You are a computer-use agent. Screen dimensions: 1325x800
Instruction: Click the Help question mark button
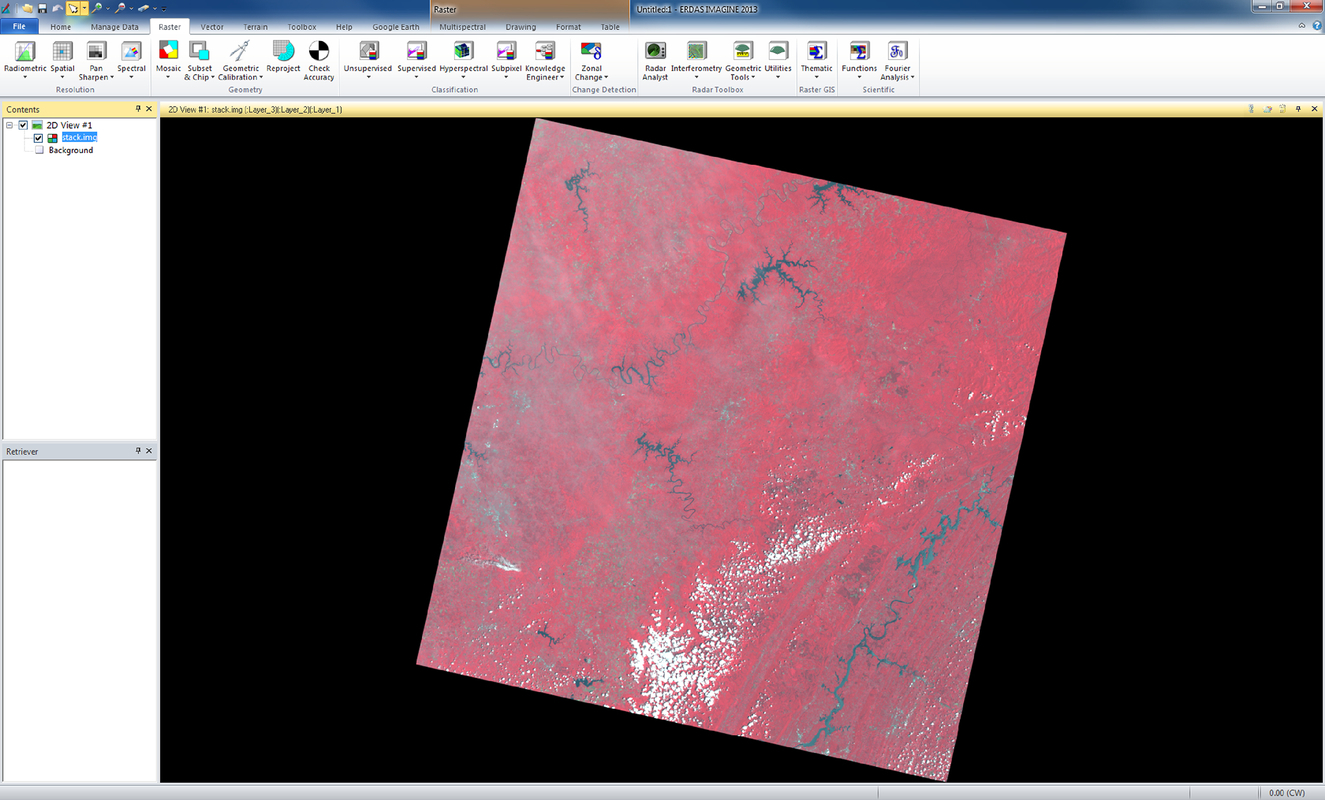(x=1317, y=23)
